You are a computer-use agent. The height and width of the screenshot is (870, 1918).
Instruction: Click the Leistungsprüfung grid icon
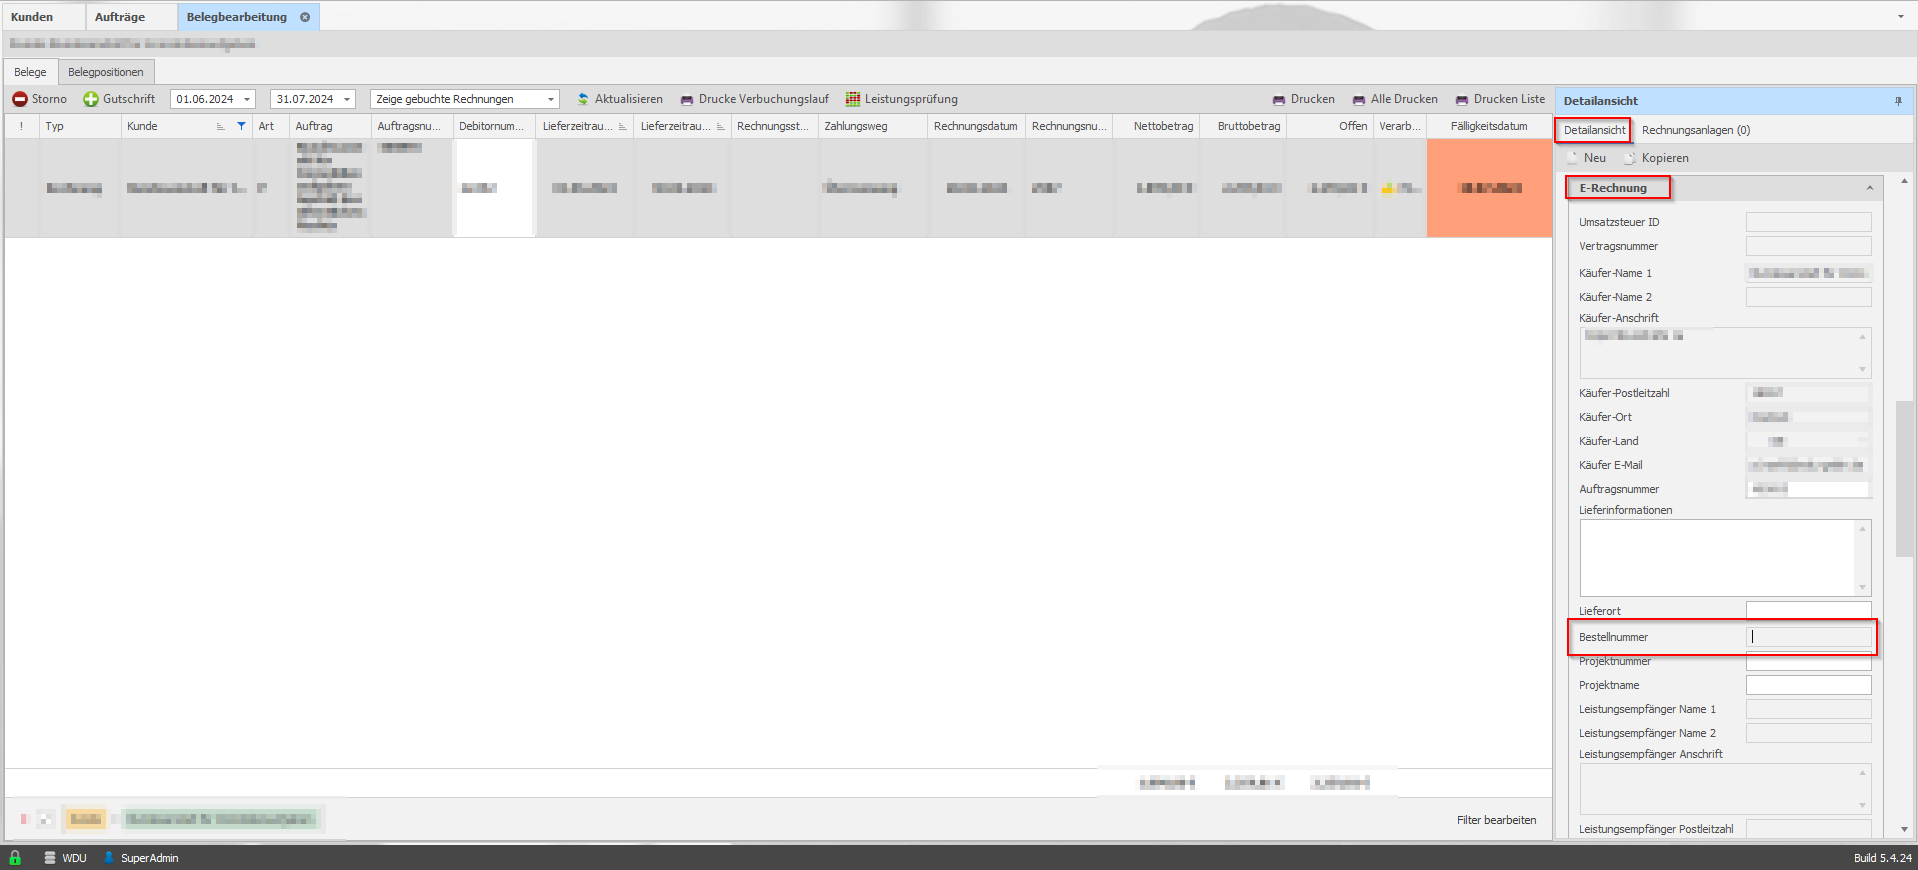click(x=853, y=99)
